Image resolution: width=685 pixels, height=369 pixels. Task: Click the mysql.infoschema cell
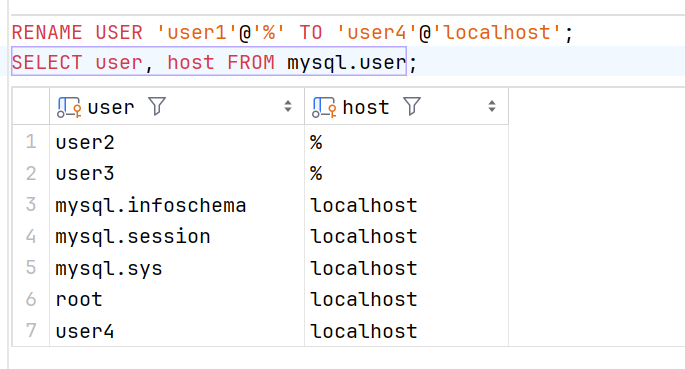177,205
